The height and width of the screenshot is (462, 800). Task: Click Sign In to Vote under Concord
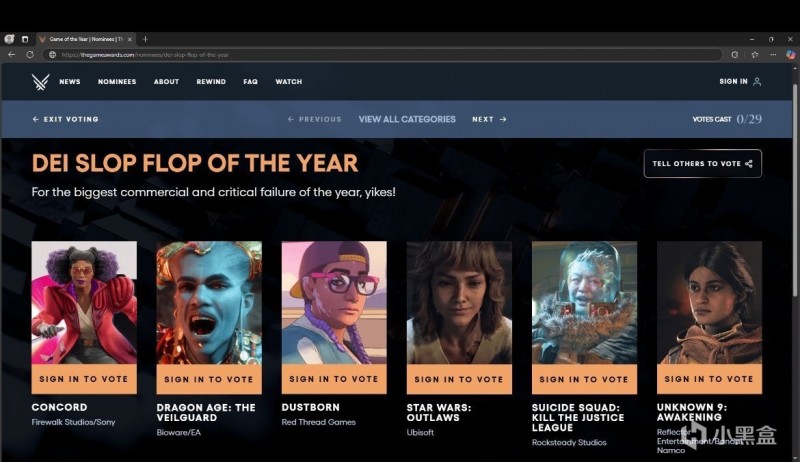pyautogui.click(x=84, y=379)
